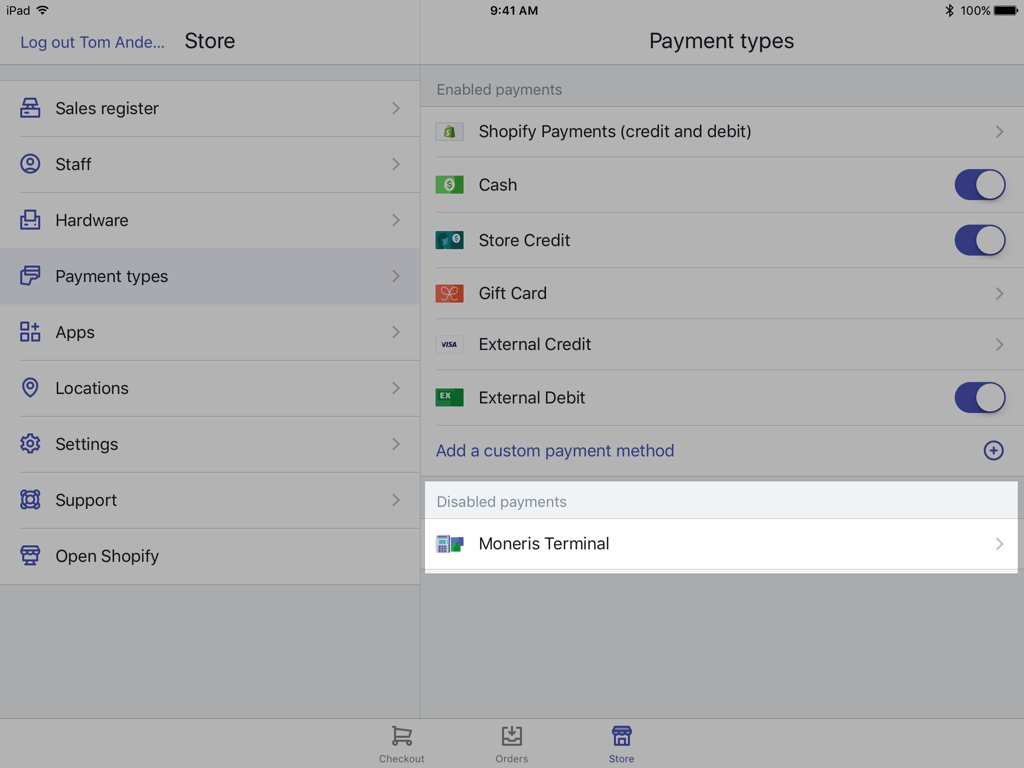Select the Staff icon in sidebar
Viewport: 1024px width, 768px height.
tap(30, 164)
